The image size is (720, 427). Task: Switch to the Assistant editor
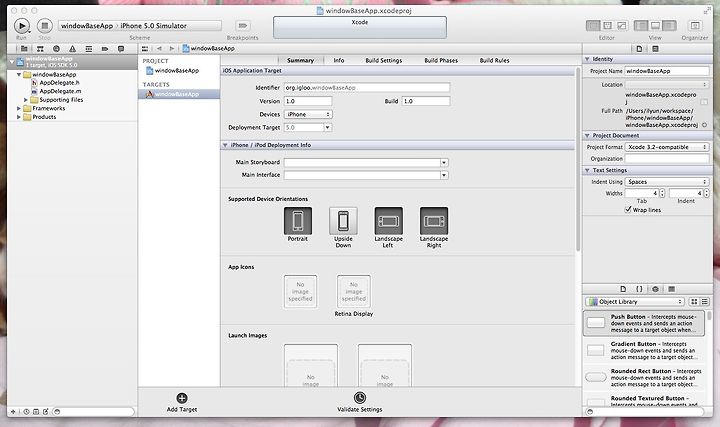tap(607, 26)
